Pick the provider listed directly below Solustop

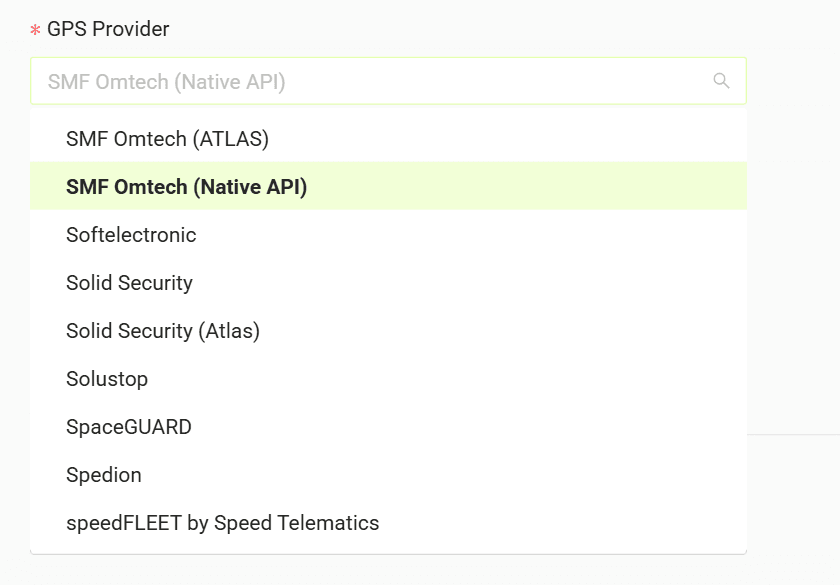[388, 426]
